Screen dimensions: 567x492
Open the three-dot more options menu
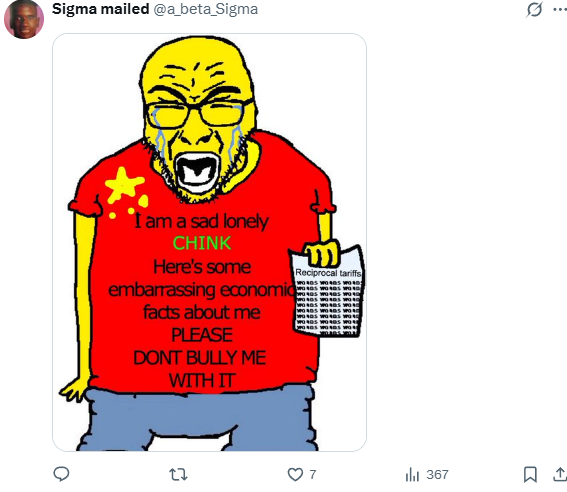coord(560,9)
